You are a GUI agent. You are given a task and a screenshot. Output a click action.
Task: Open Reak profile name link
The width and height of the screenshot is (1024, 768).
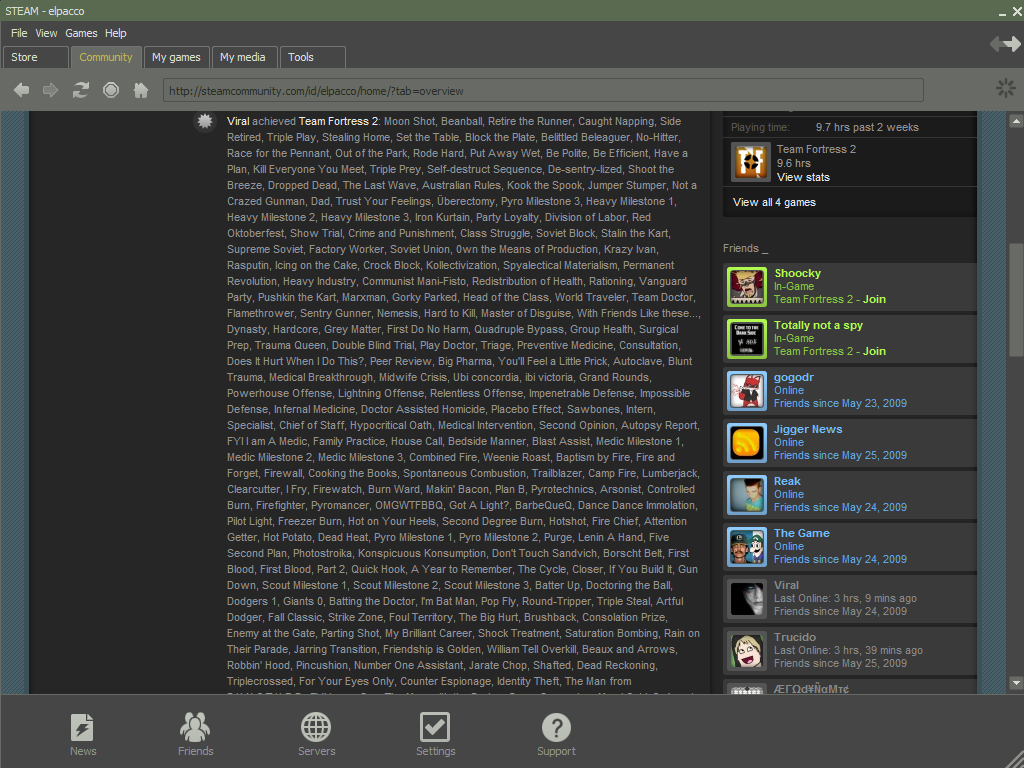point(787,481)
